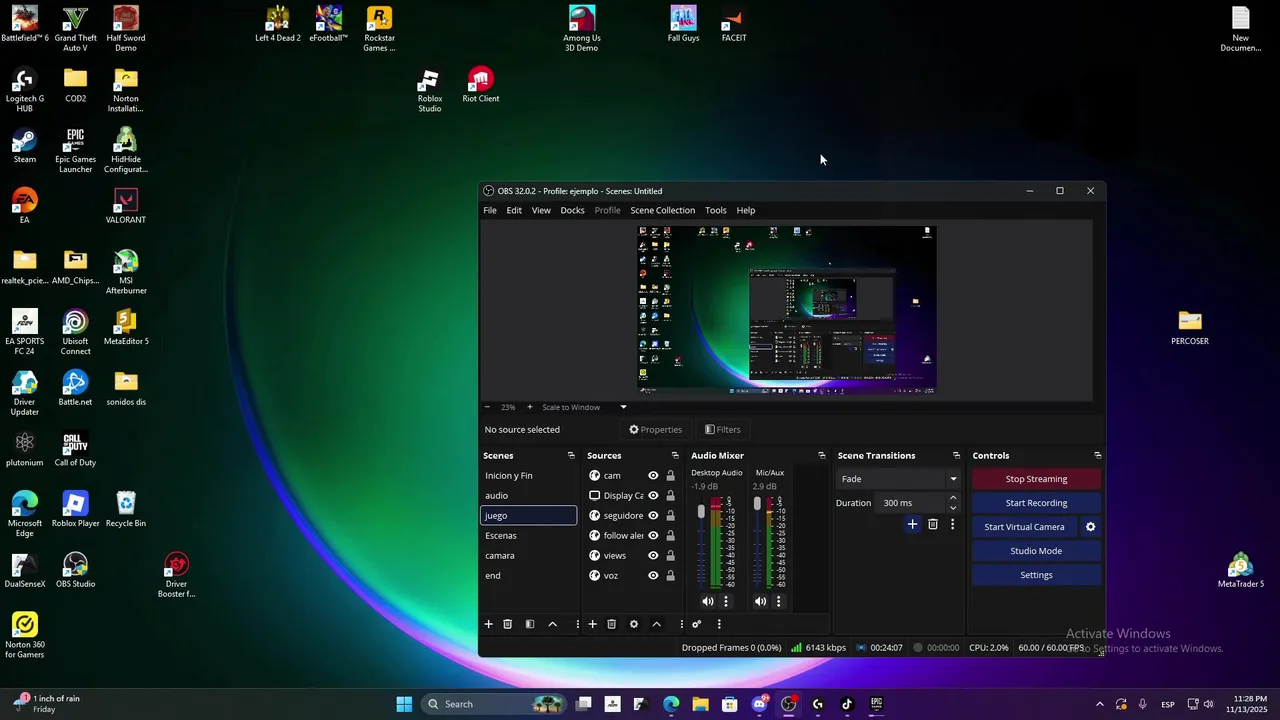The image size is (1280, 720).
Task: Lock the voz source
Action: (x=670, y=576)
